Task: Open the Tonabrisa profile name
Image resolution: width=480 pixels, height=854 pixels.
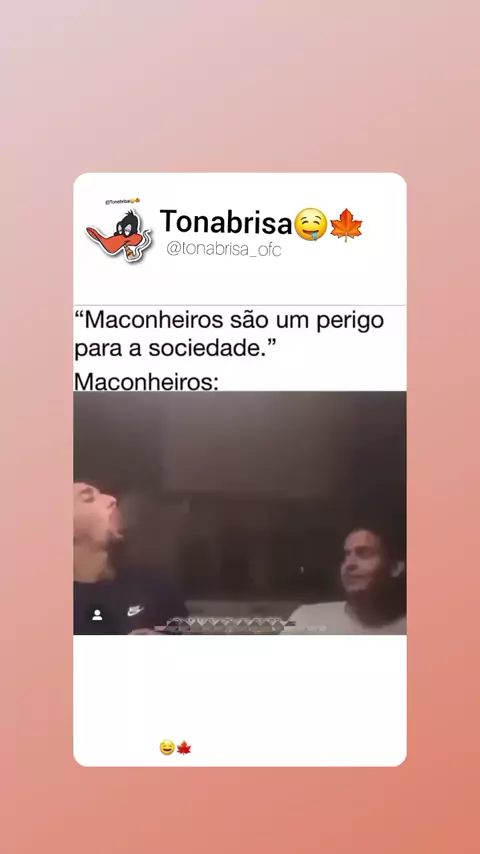Action: click(226, 222)
